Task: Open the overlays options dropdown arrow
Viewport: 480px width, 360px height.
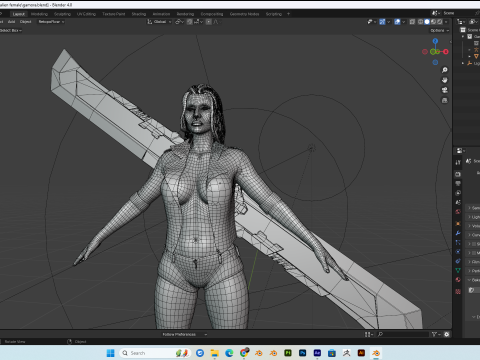Action: [404, 22]
